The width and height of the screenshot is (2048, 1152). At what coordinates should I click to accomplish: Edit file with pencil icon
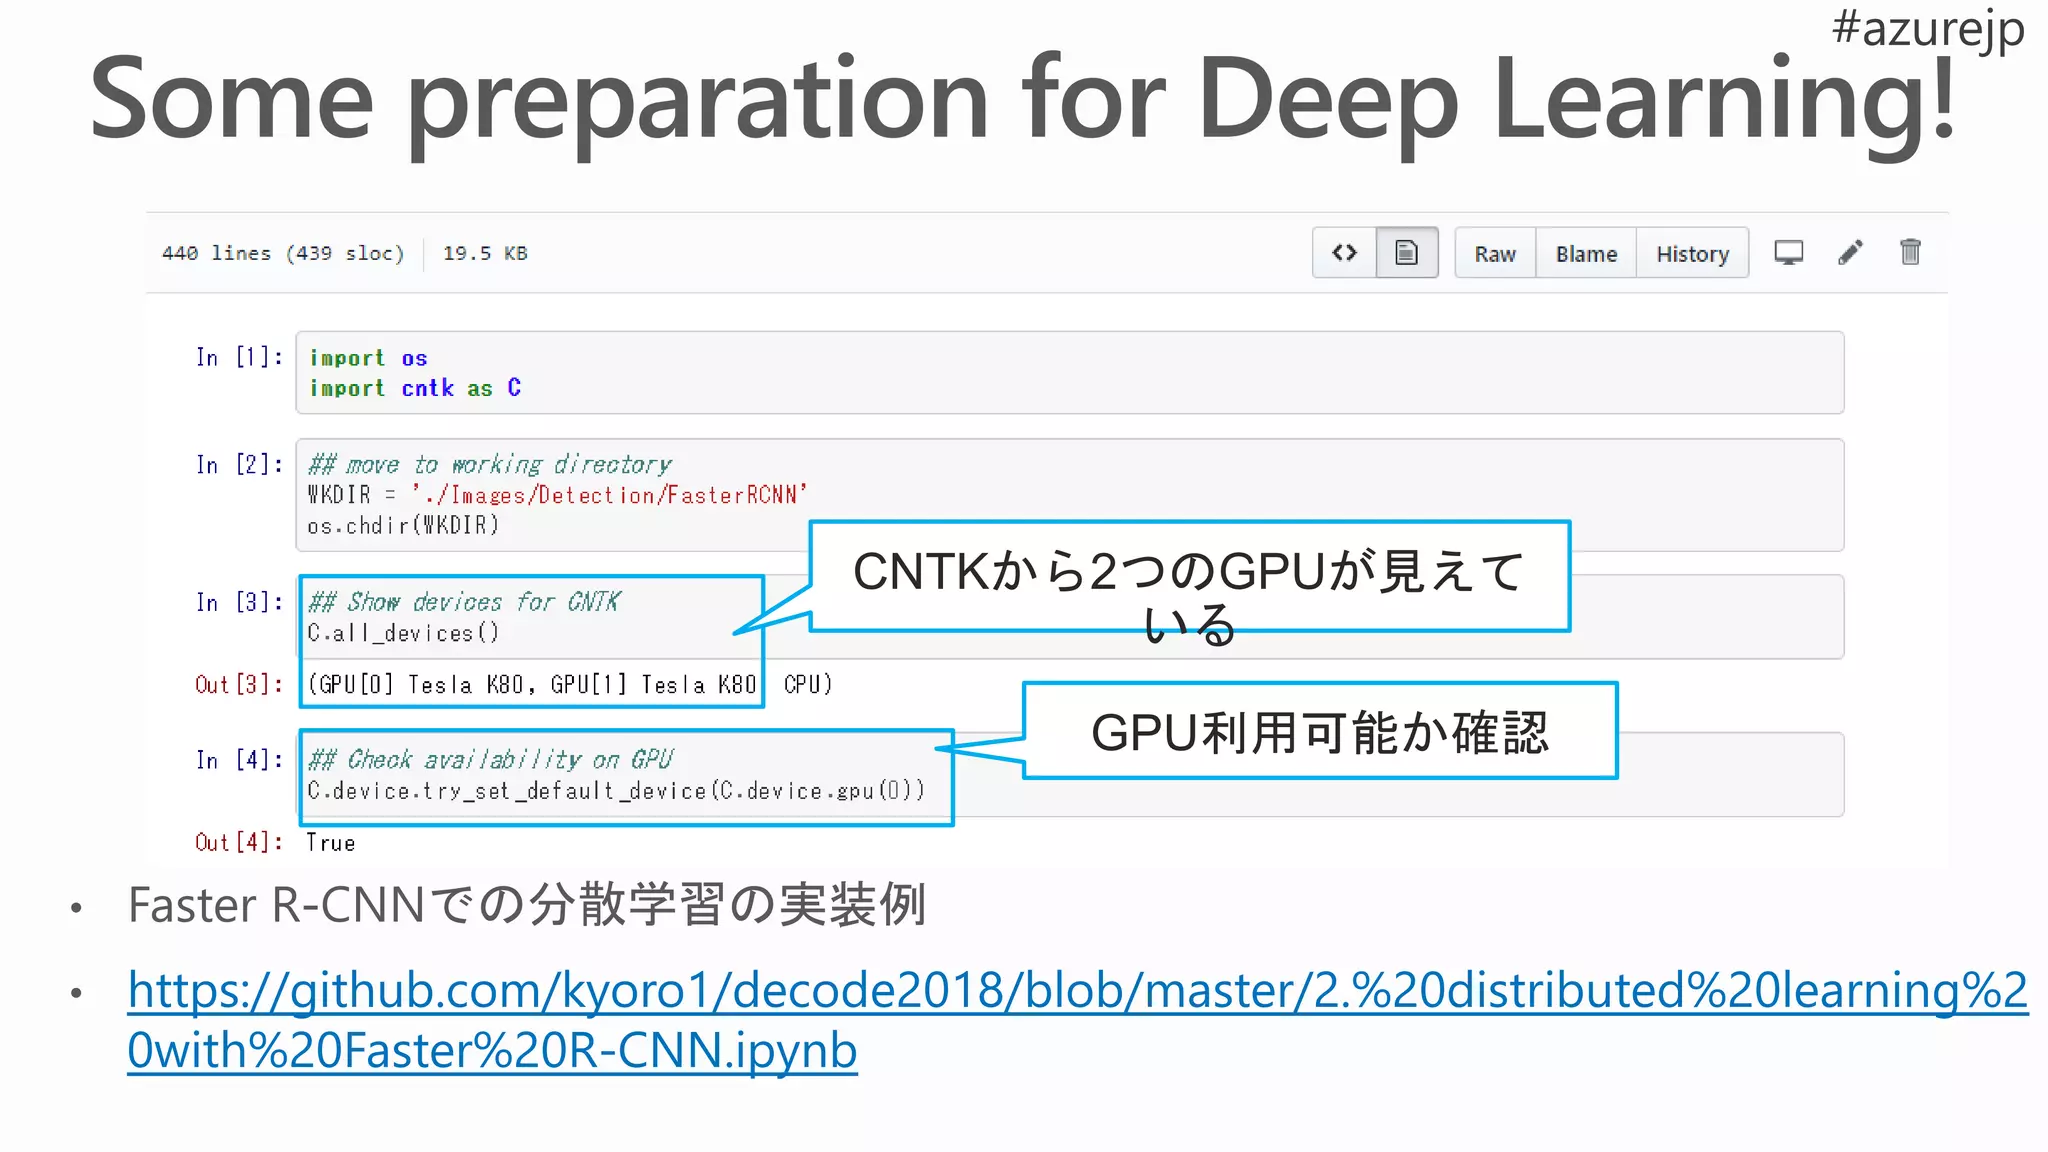coord(1850,252)
